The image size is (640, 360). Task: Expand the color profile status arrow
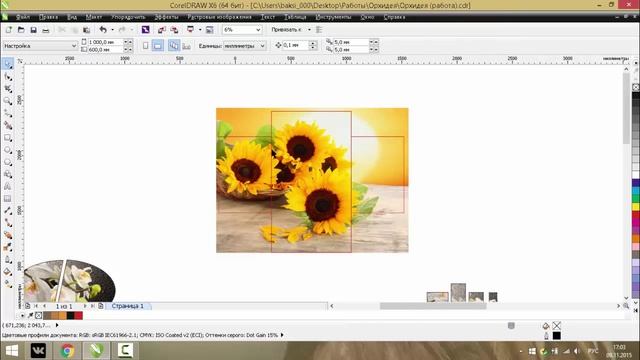282,335
